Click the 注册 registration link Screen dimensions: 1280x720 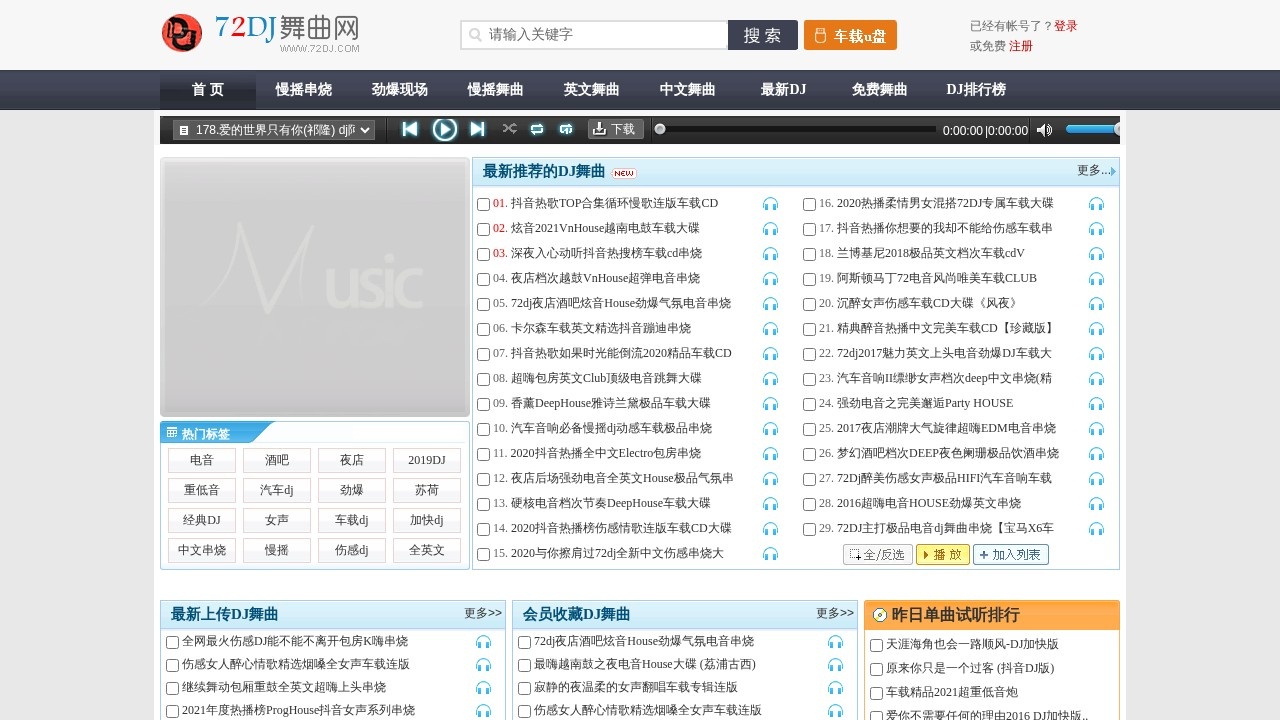coord(1021,45)
